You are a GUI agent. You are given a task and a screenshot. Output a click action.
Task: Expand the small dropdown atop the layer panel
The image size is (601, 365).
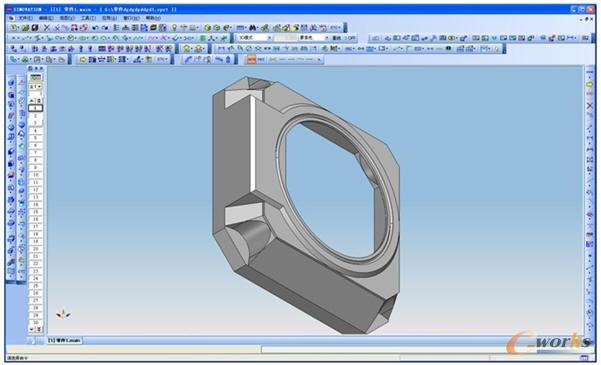(35, 87)
